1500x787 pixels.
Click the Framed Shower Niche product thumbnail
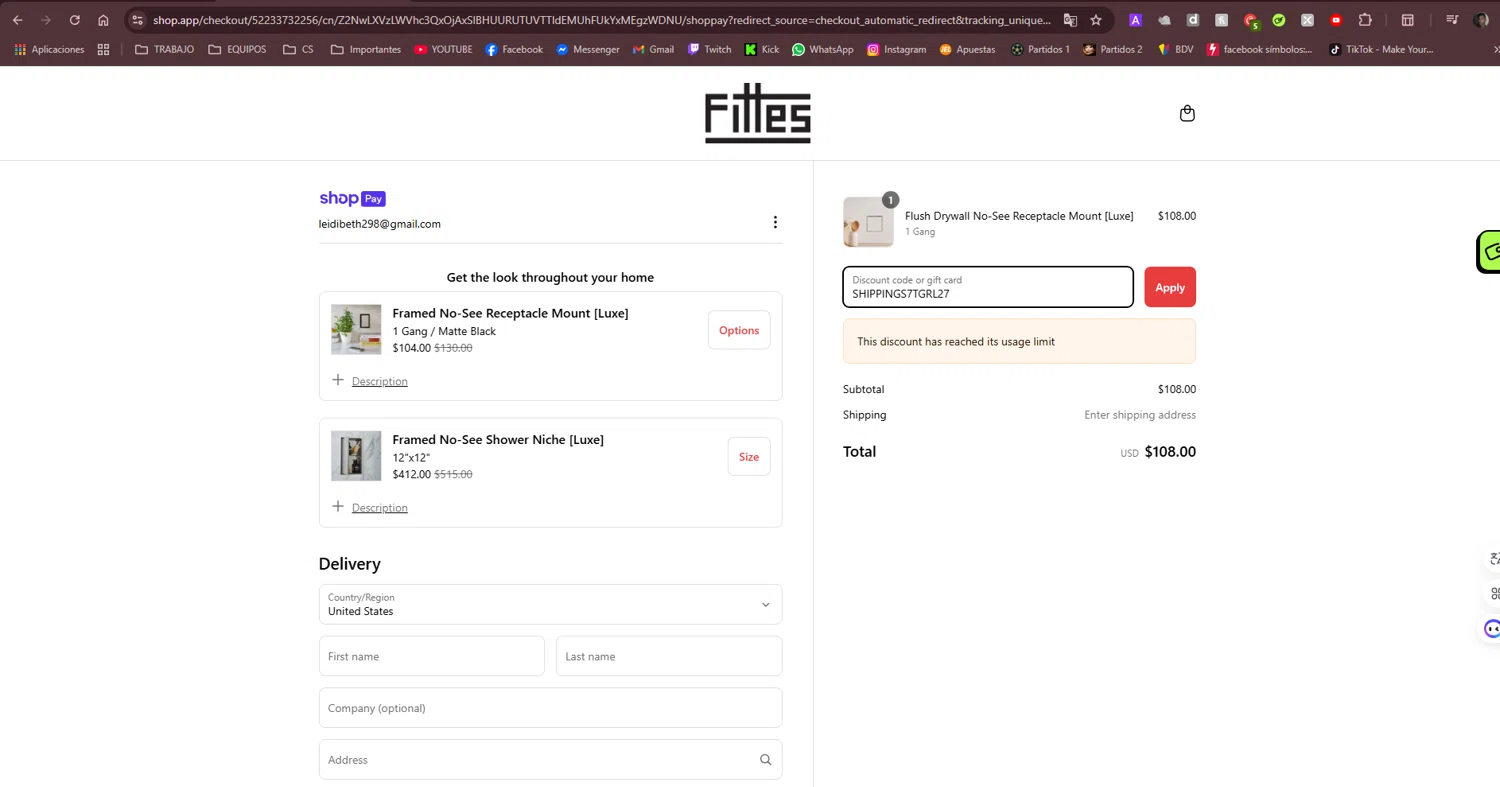click(356, 456)
